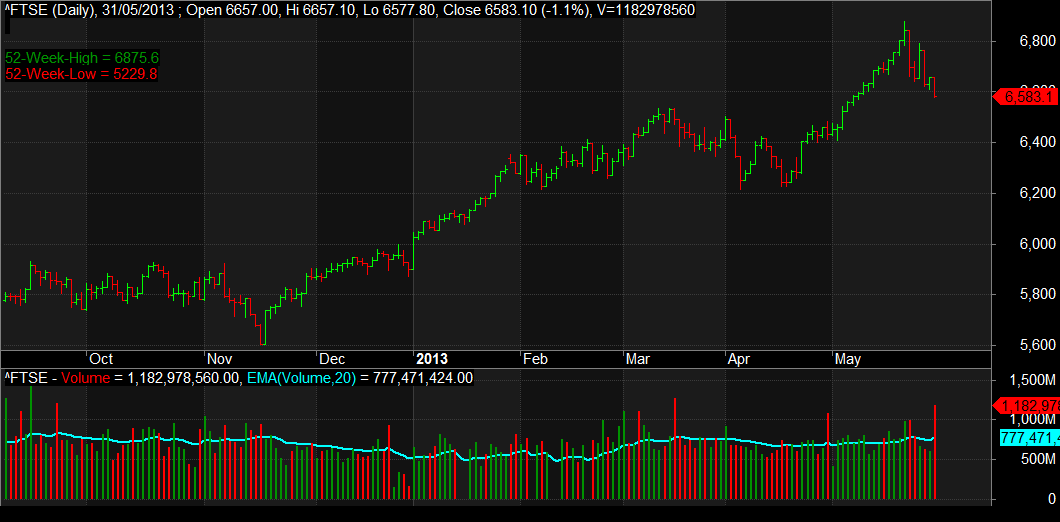Click the Mar label on date axis

pos(637,359)
